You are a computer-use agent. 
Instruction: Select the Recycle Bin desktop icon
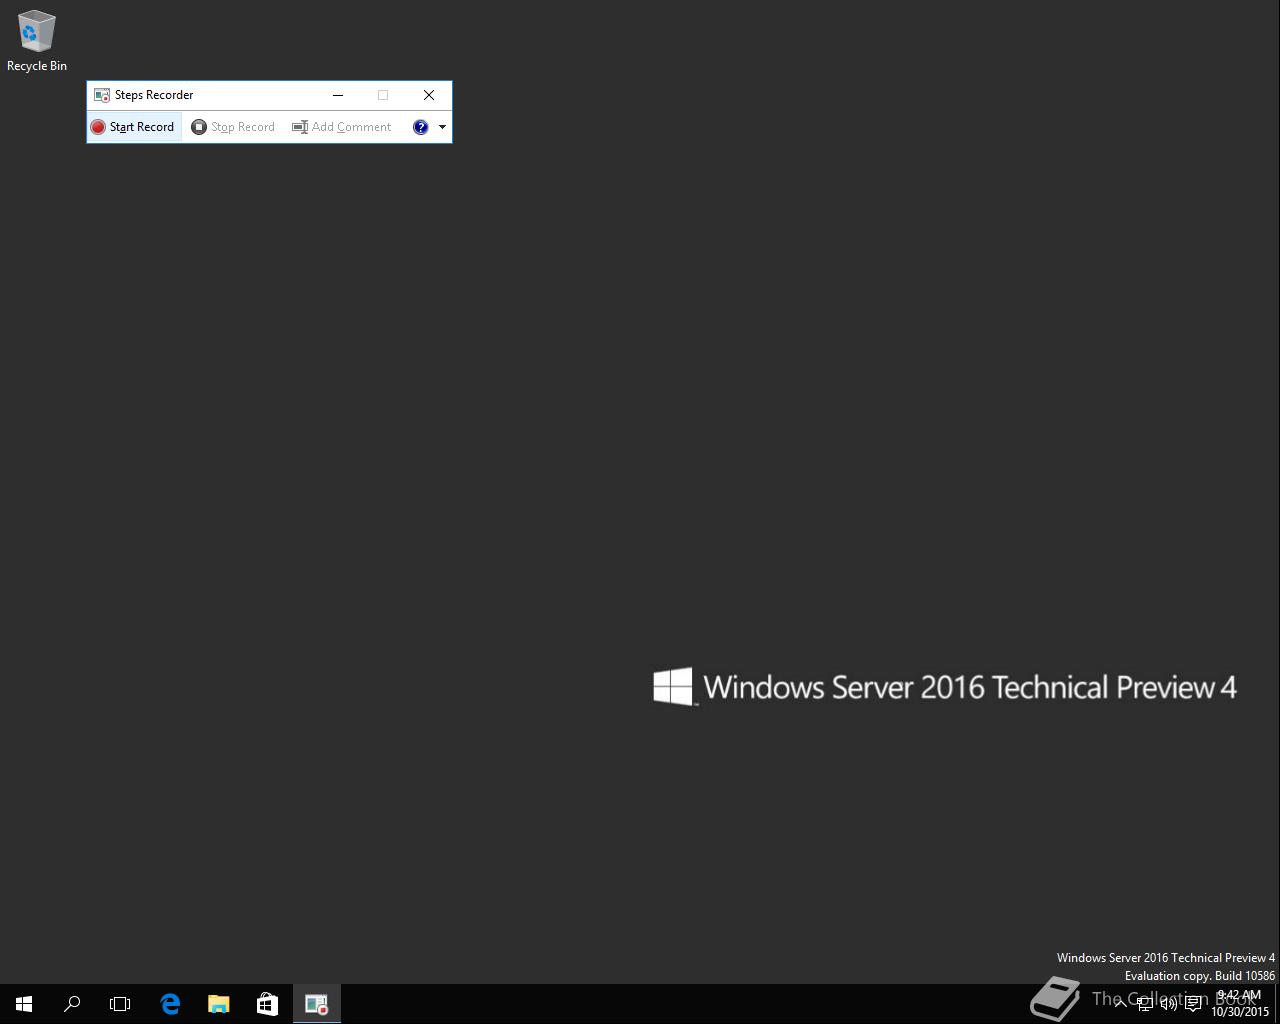pos(37,41)
